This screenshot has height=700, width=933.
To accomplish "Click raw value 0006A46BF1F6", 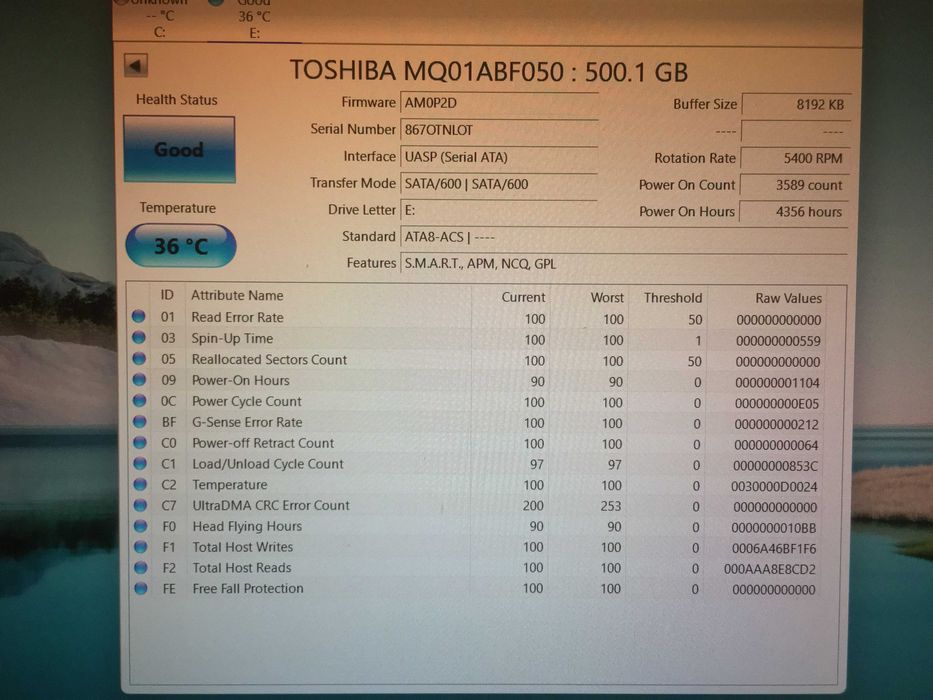I will (774, 549).
